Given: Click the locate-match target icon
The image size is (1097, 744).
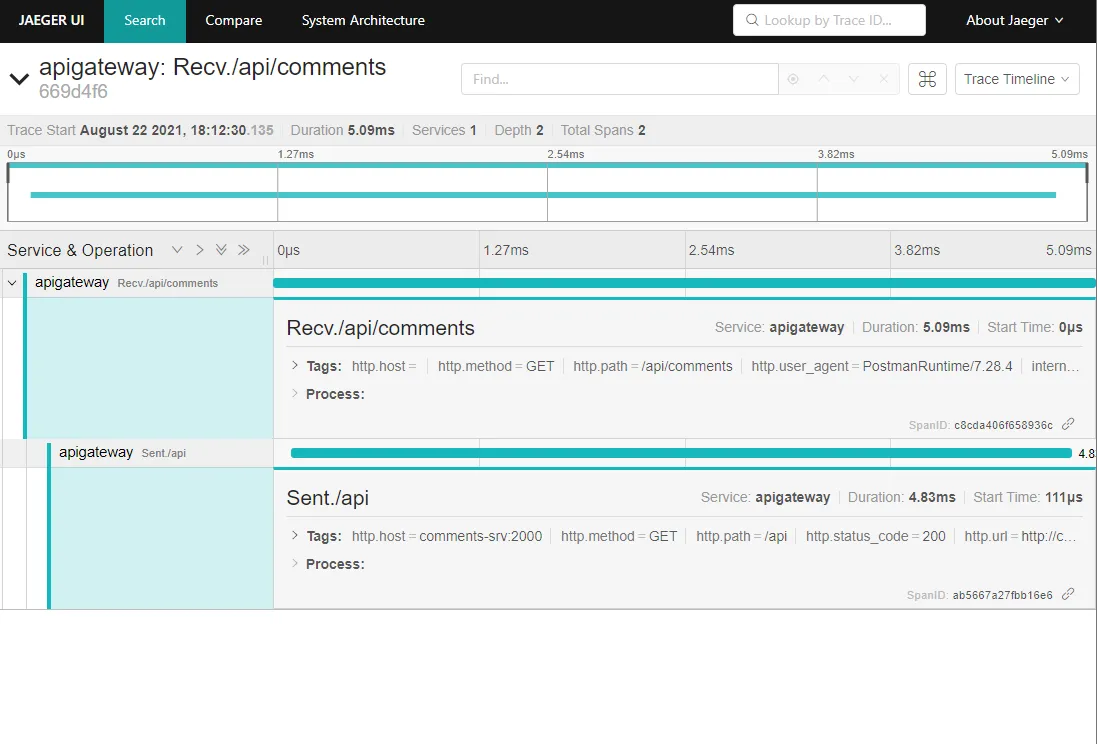Looking at the screenshot, I should click(x=793, y=79).
